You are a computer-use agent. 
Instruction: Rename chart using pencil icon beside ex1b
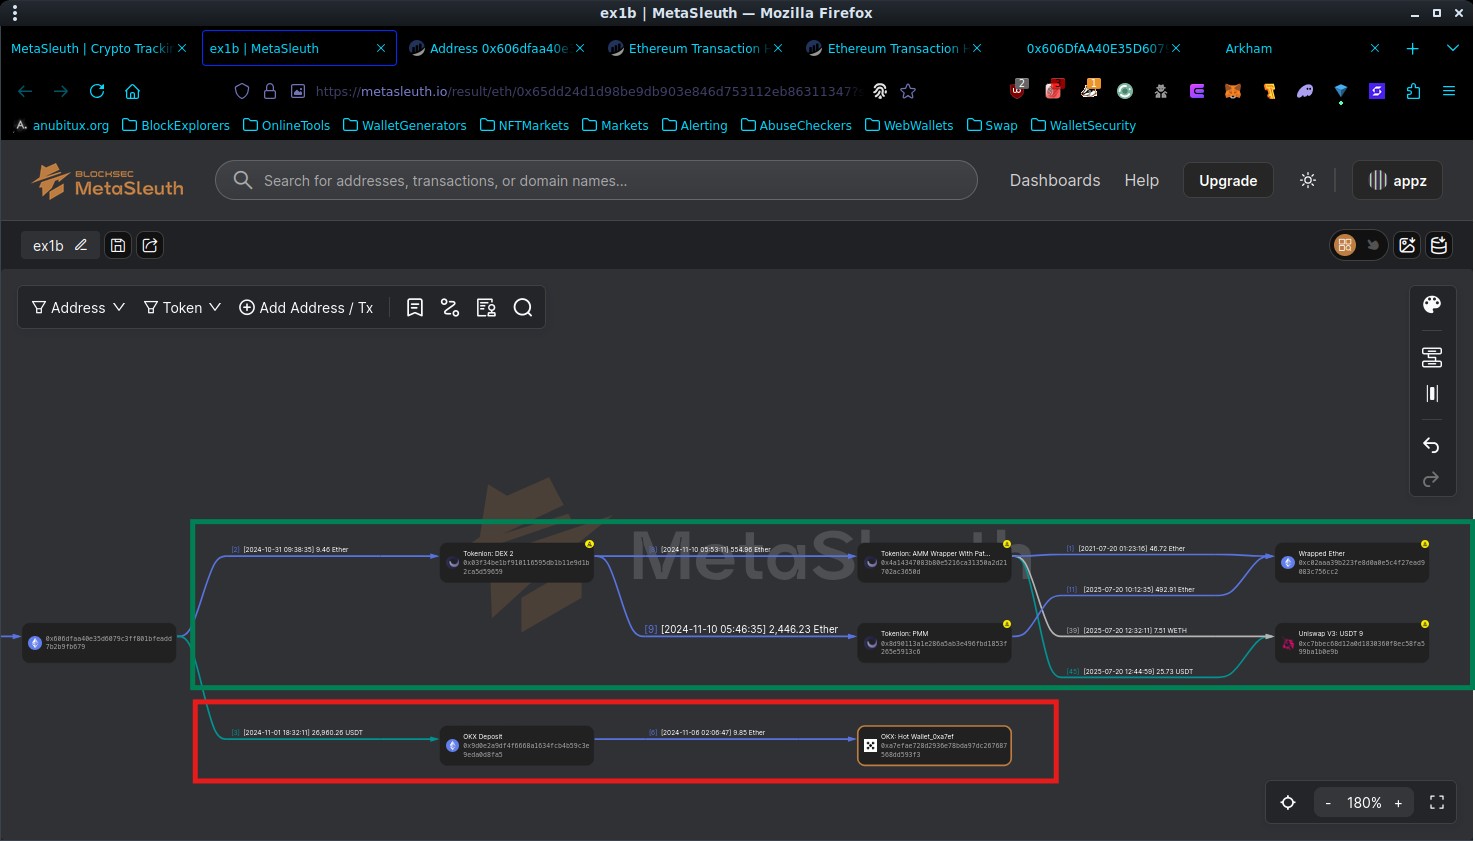click(81, 245)
